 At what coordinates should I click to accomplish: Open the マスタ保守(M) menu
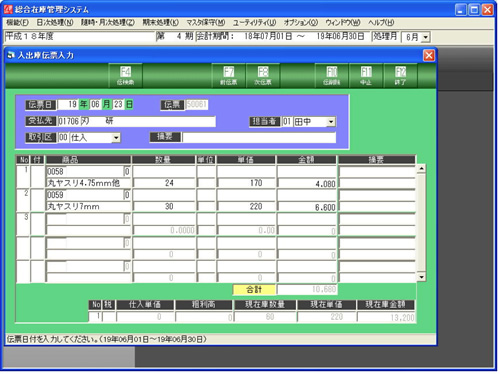[206, 23]
